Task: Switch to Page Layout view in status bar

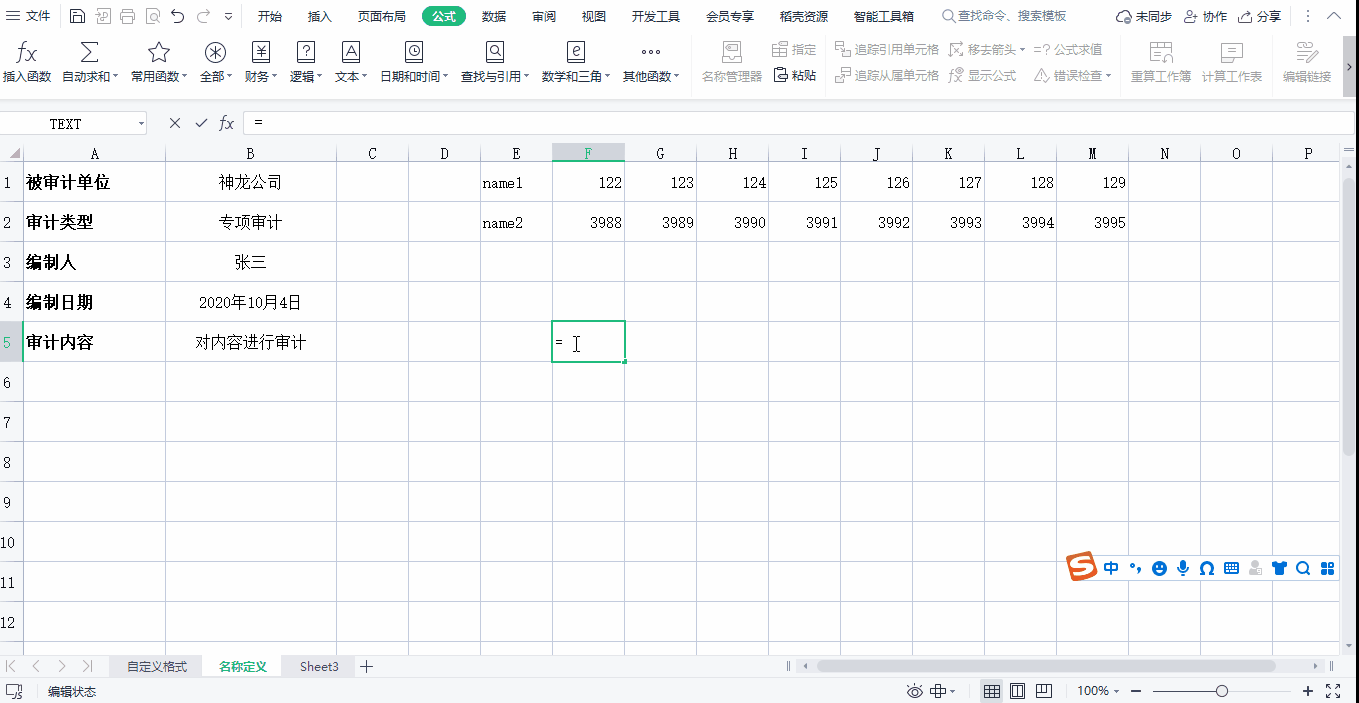Action: [x=1017, y=691]
